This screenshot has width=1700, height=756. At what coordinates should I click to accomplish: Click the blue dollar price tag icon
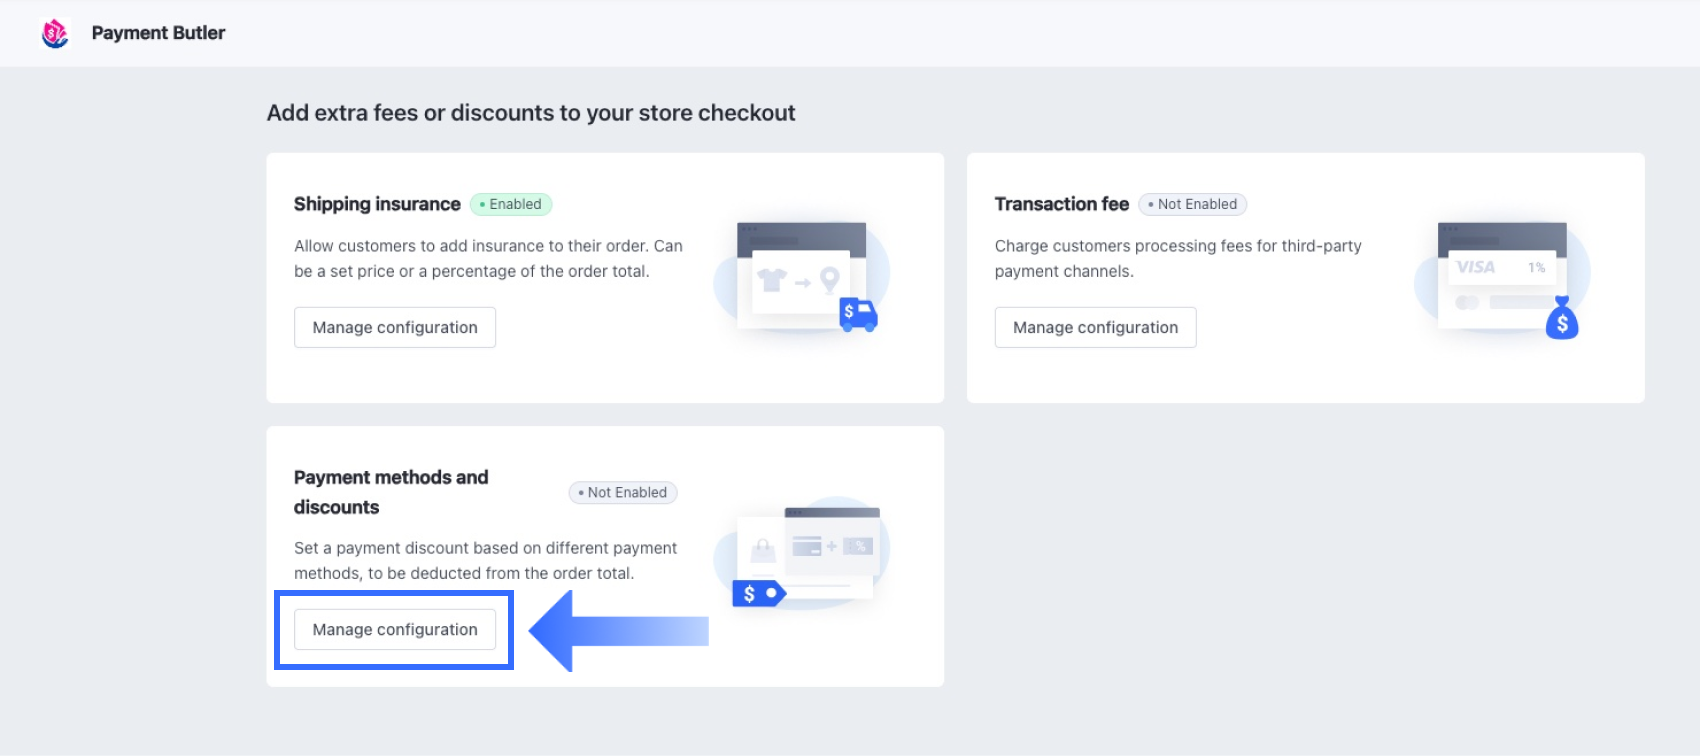759,594
